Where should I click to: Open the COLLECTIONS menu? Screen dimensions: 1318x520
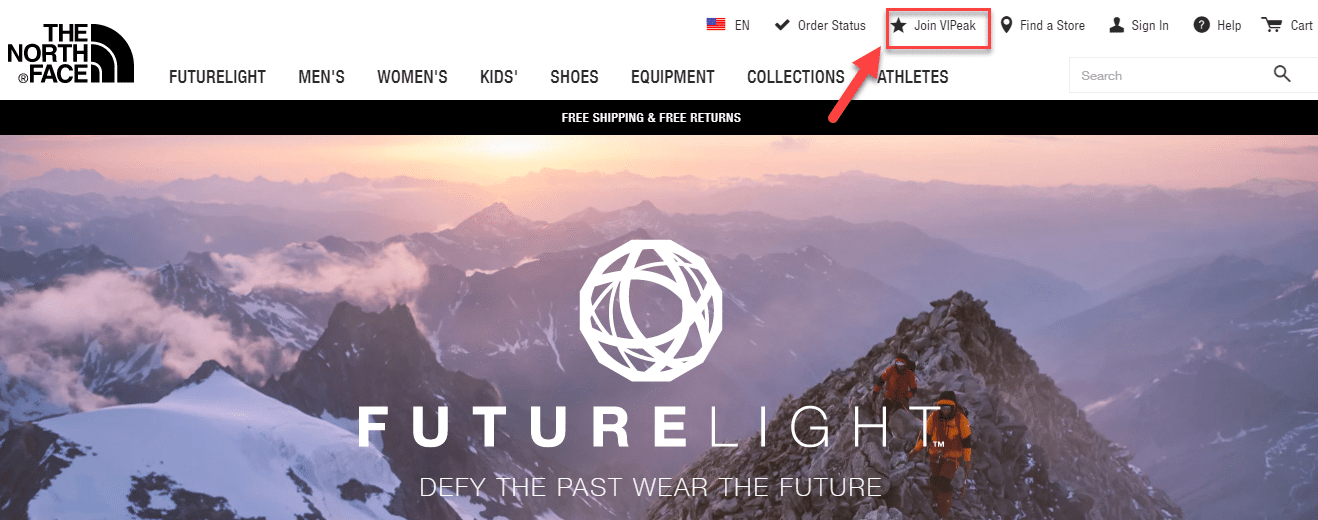click(796, 77)
